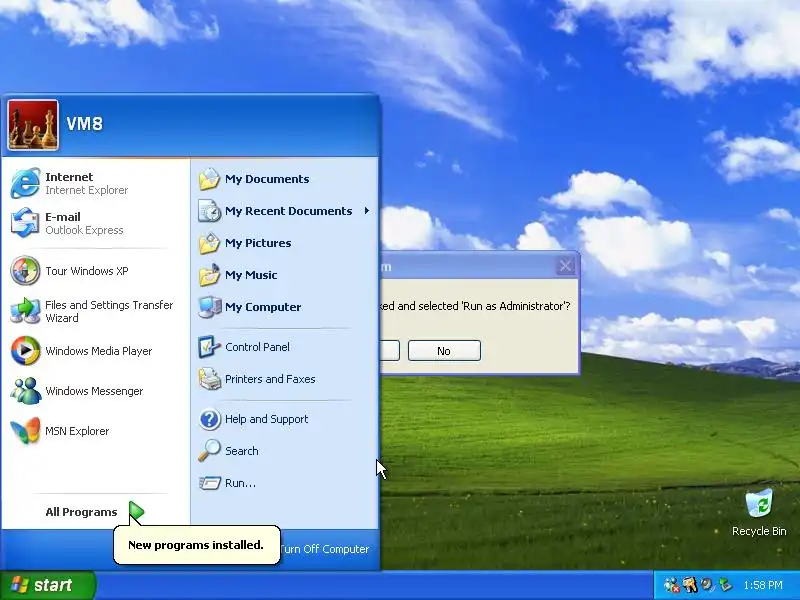This screenshot has width=800, height=600.
Task: Close the dialog with the X button
Action: pos(565,266)
